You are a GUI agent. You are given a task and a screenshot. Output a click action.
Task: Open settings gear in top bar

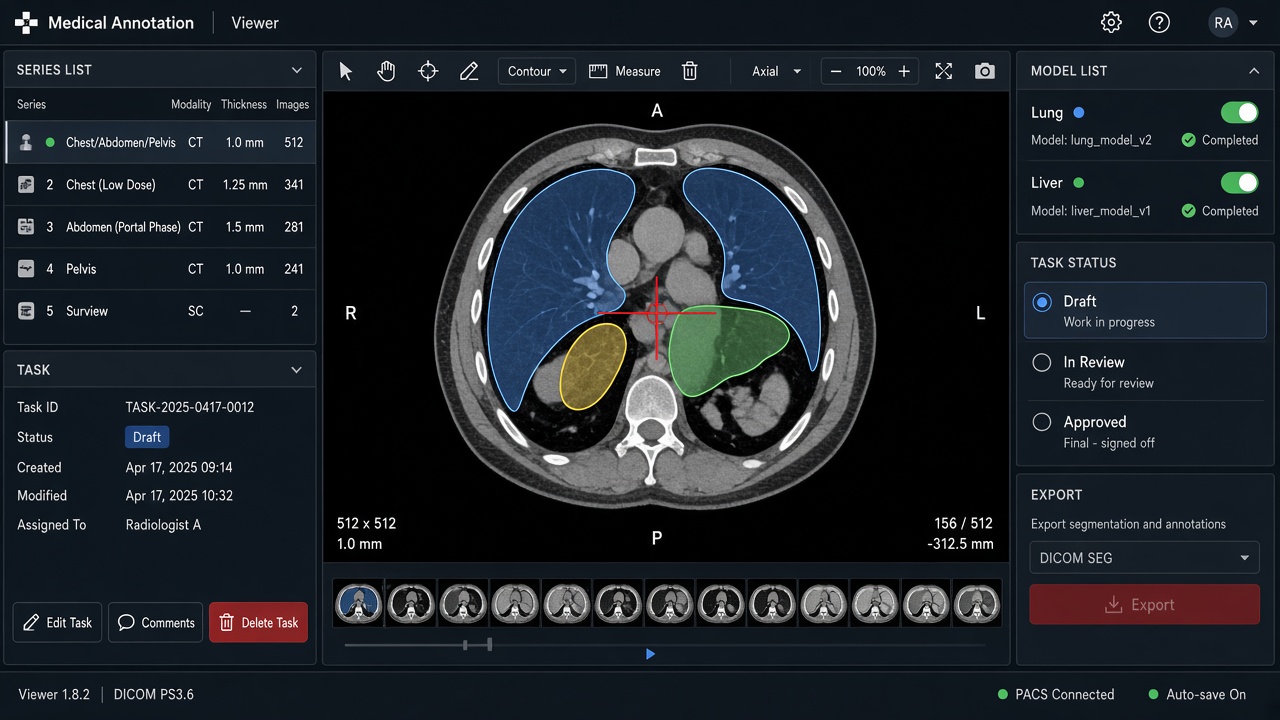[x=1111, y=22]
